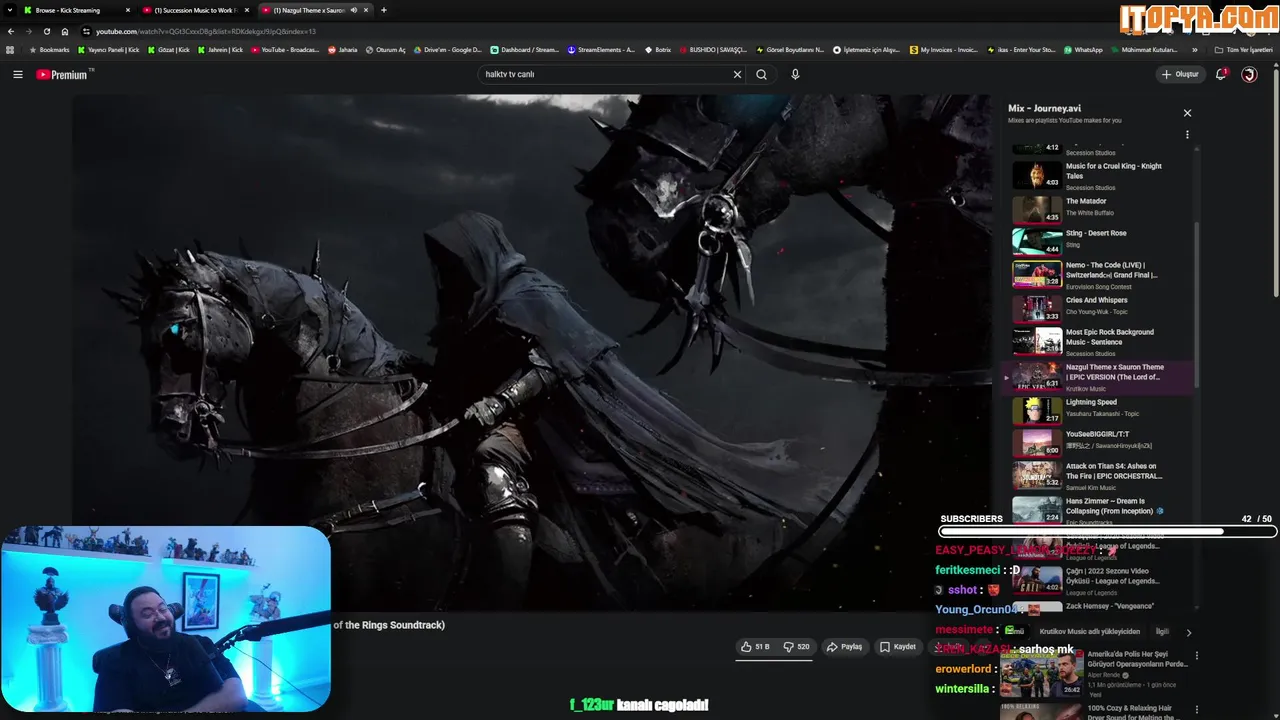
Task: Play The Matador playlist item
Action: pyautogui.click(x=1100, y=208)
